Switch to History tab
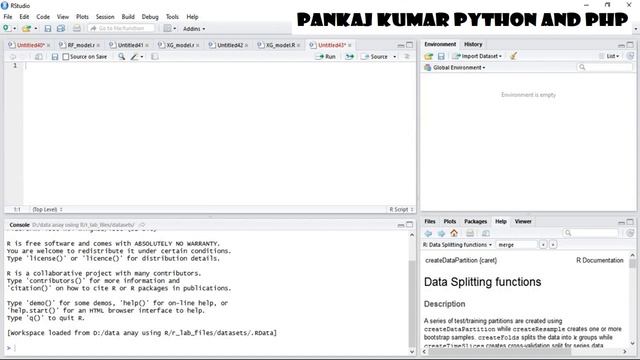 coord(473,44)
